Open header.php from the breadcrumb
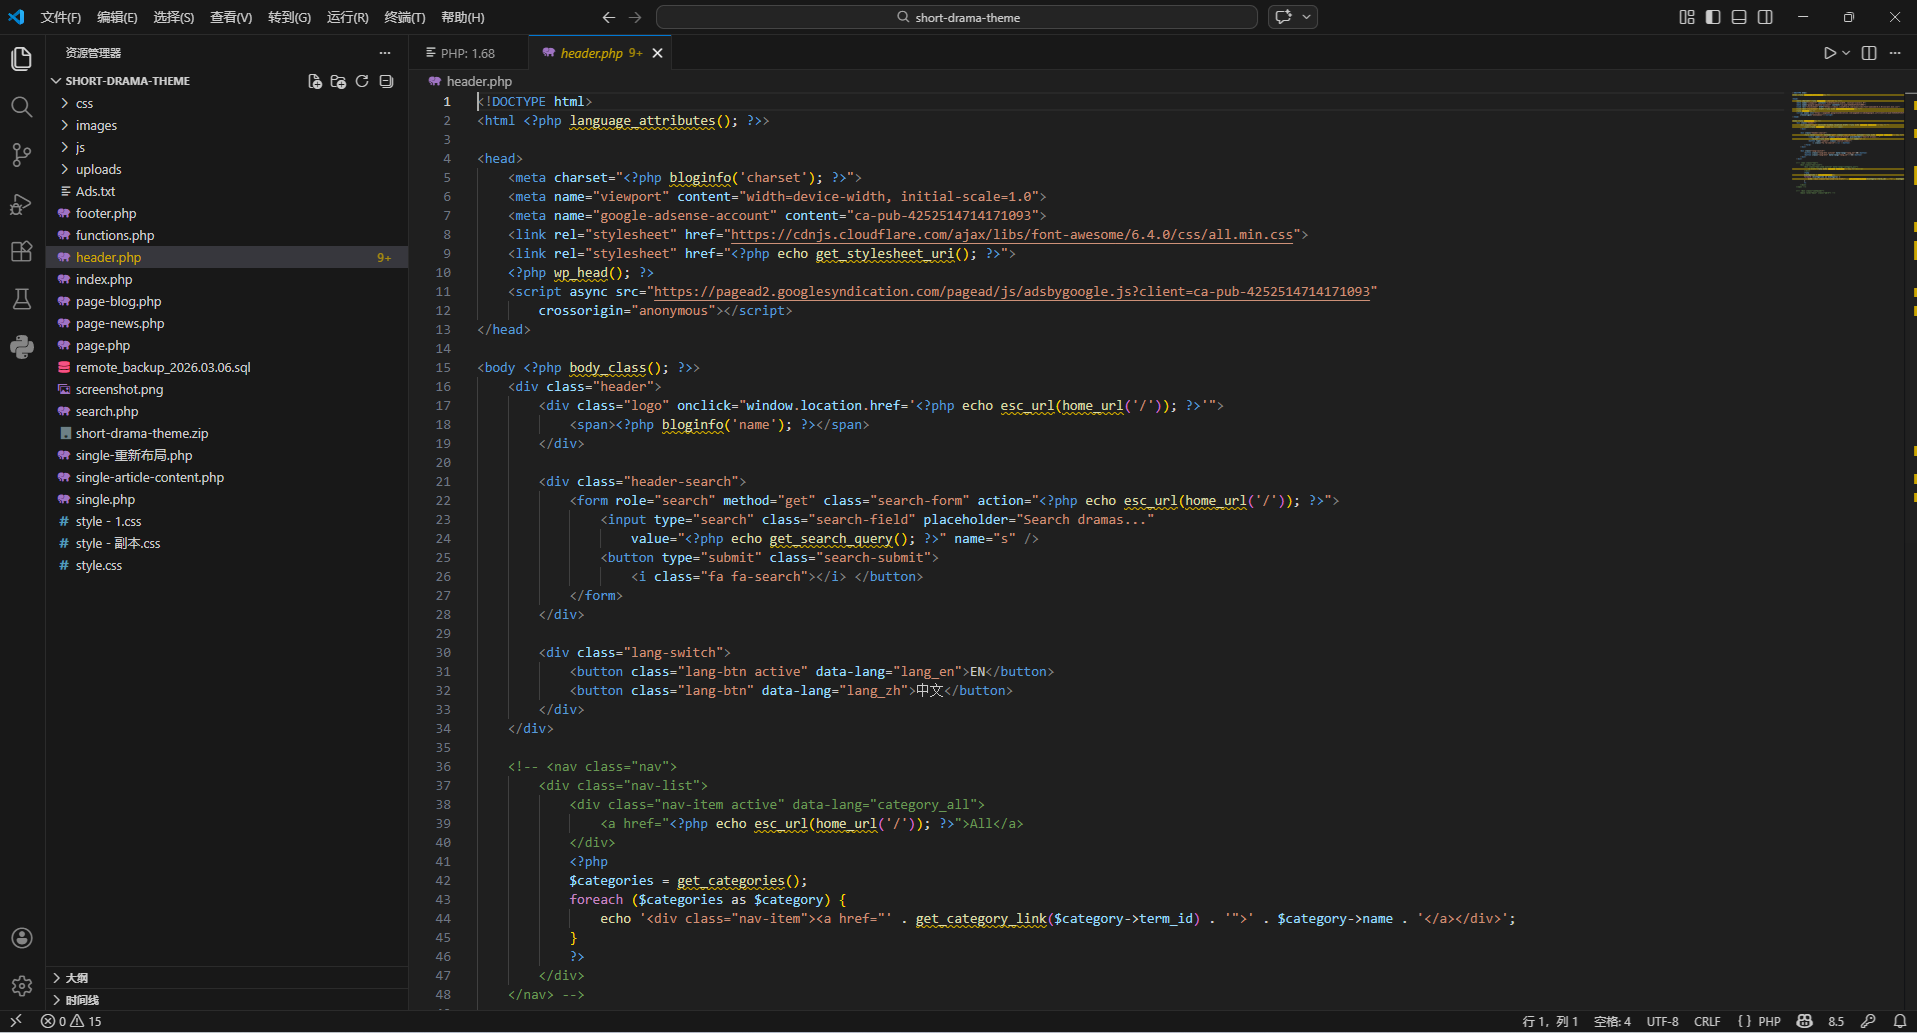 [x=478, y=81]
